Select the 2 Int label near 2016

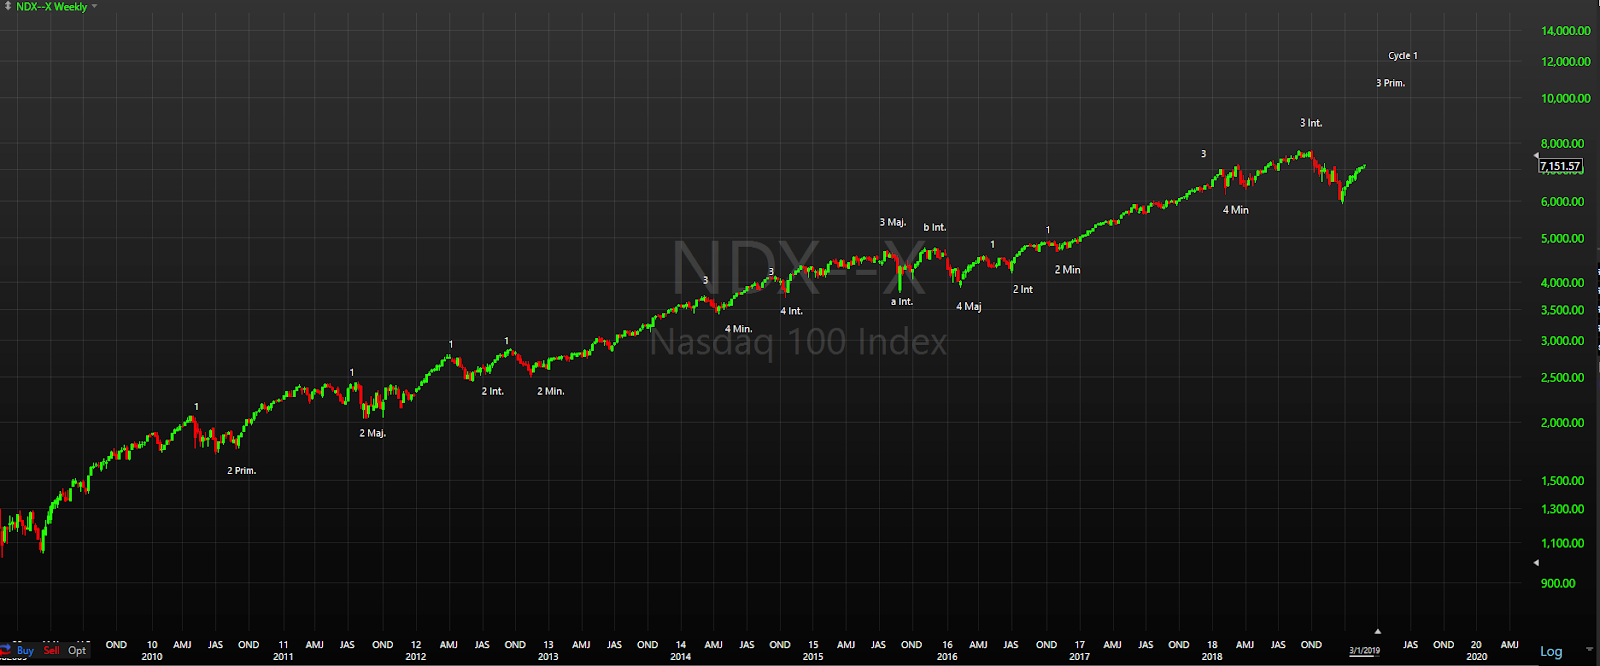[x=1023, y=289]
